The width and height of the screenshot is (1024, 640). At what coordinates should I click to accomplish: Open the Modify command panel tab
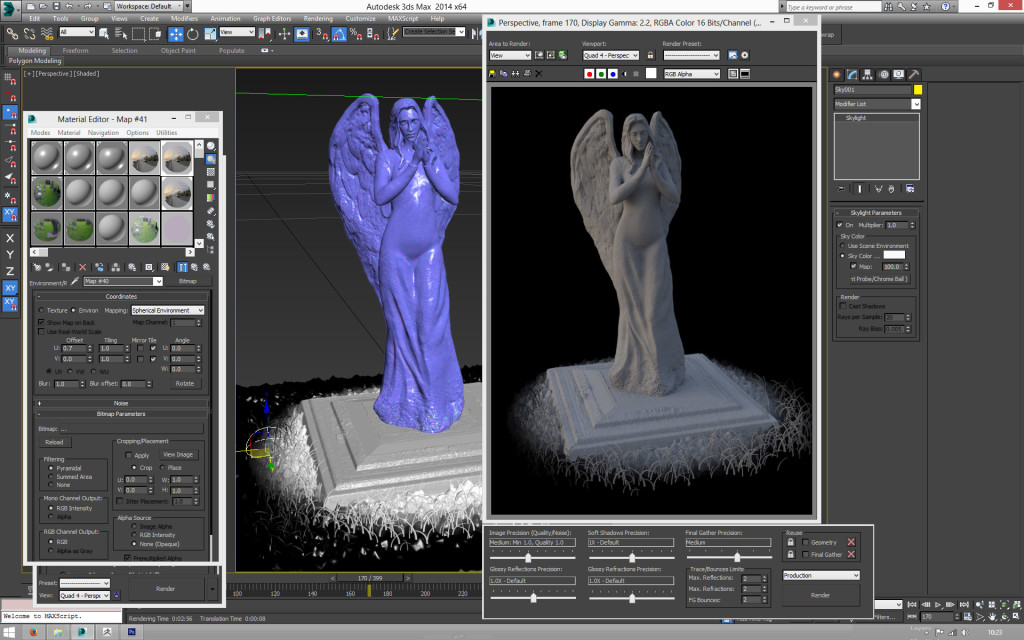pyautogui.click(x=852, y=74)
